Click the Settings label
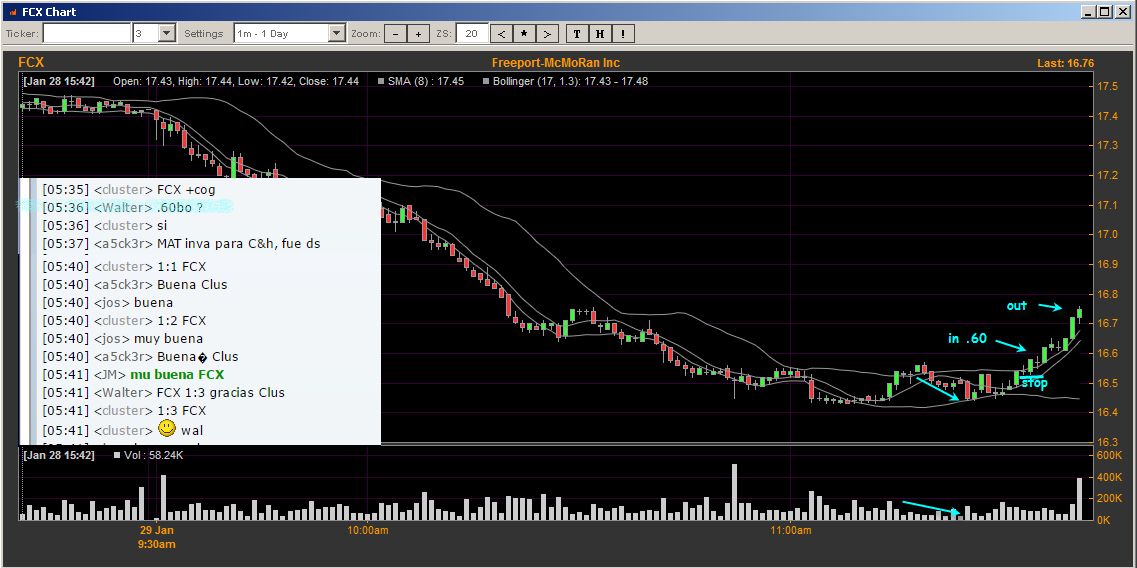The width and height of the screenshot is (1137, 568). (x=204, y=33)
